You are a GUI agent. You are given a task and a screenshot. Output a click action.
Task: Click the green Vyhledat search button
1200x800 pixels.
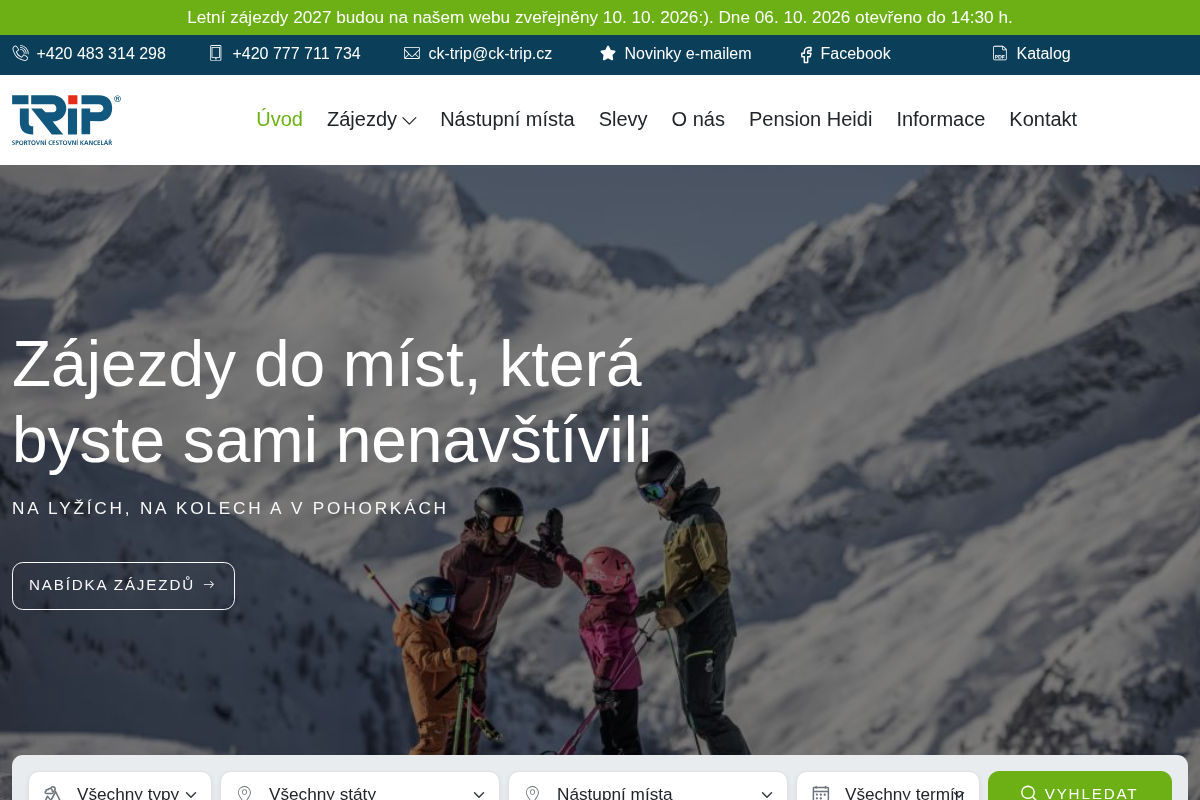[x=1080, y=786]
